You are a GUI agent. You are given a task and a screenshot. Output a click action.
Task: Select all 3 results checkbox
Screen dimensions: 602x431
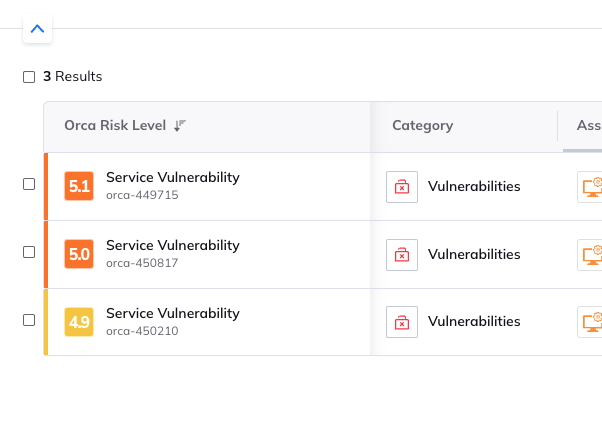click(29, 77)
